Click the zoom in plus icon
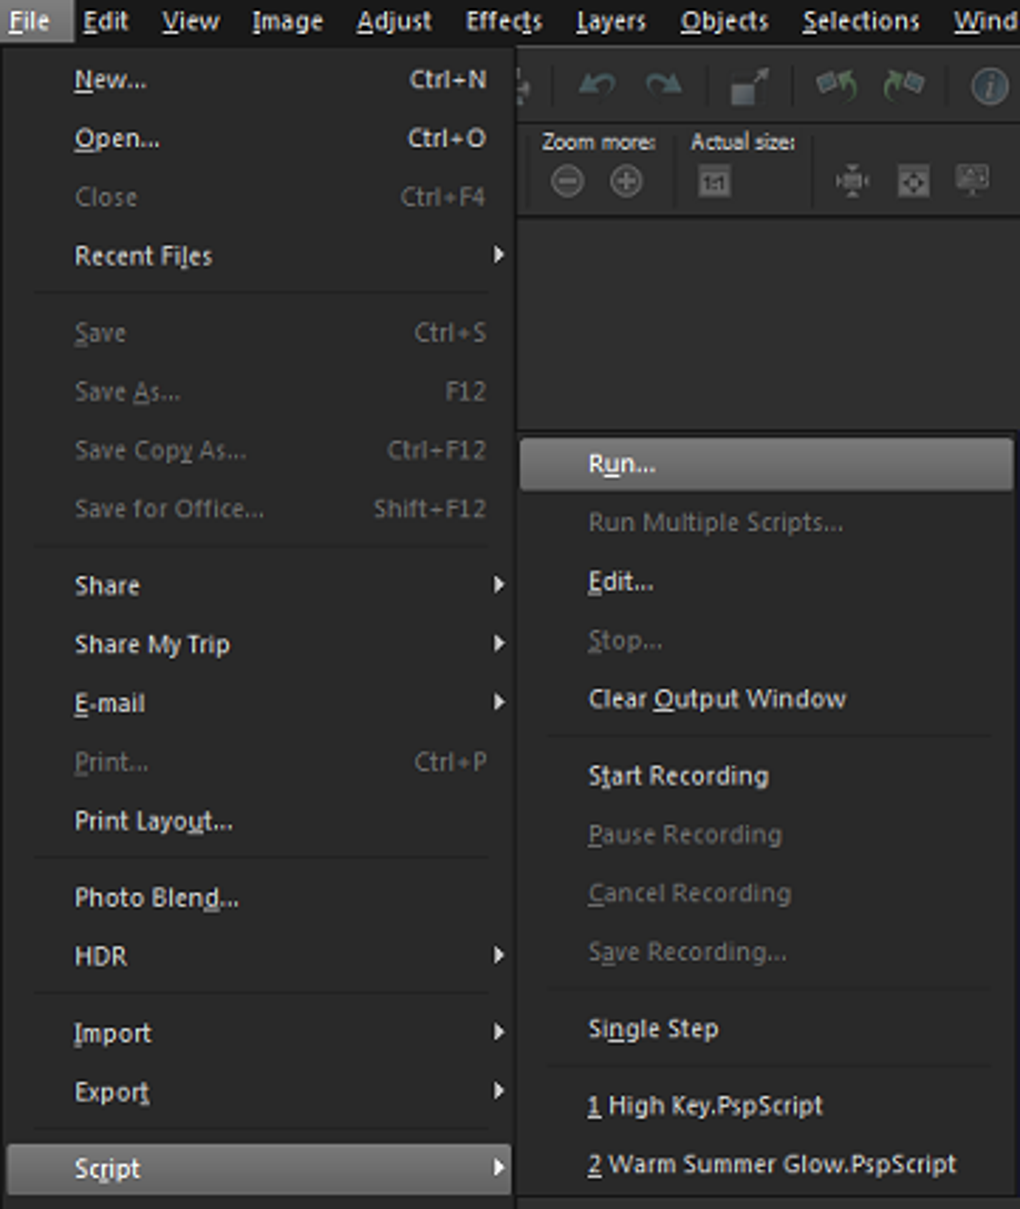This screenshot has height=1209, width=1020. click(x=626, y=182)
